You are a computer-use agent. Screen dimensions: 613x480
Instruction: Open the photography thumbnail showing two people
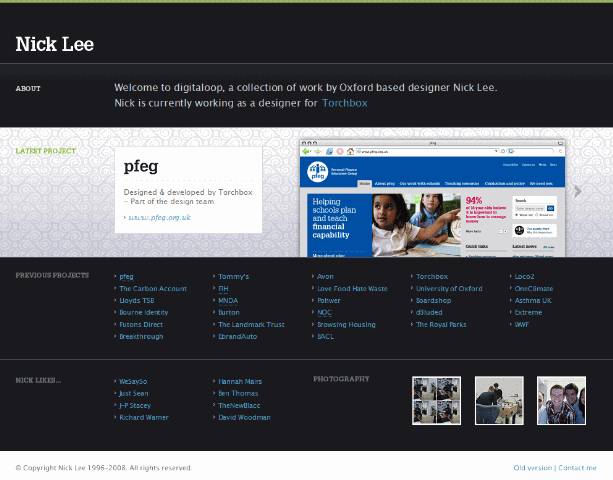[x=561, y=401]
